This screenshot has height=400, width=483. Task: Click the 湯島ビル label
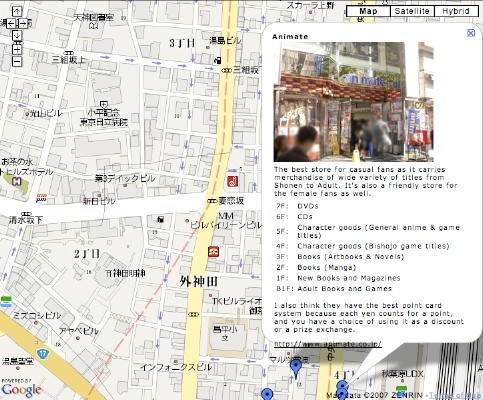tap(225, 41)
